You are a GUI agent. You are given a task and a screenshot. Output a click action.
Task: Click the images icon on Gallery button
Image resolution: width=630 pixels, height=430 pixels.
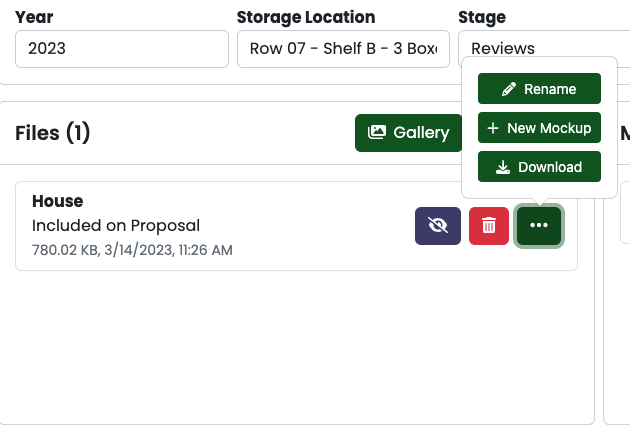(377, 132)
